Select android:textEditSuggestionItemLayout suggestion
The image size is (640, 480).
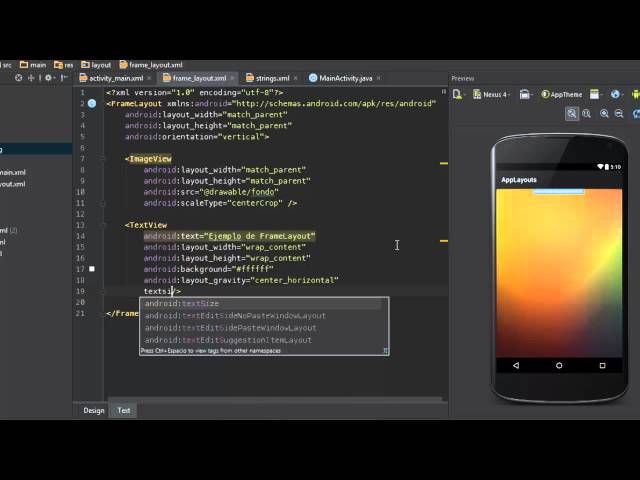[261, 340]
